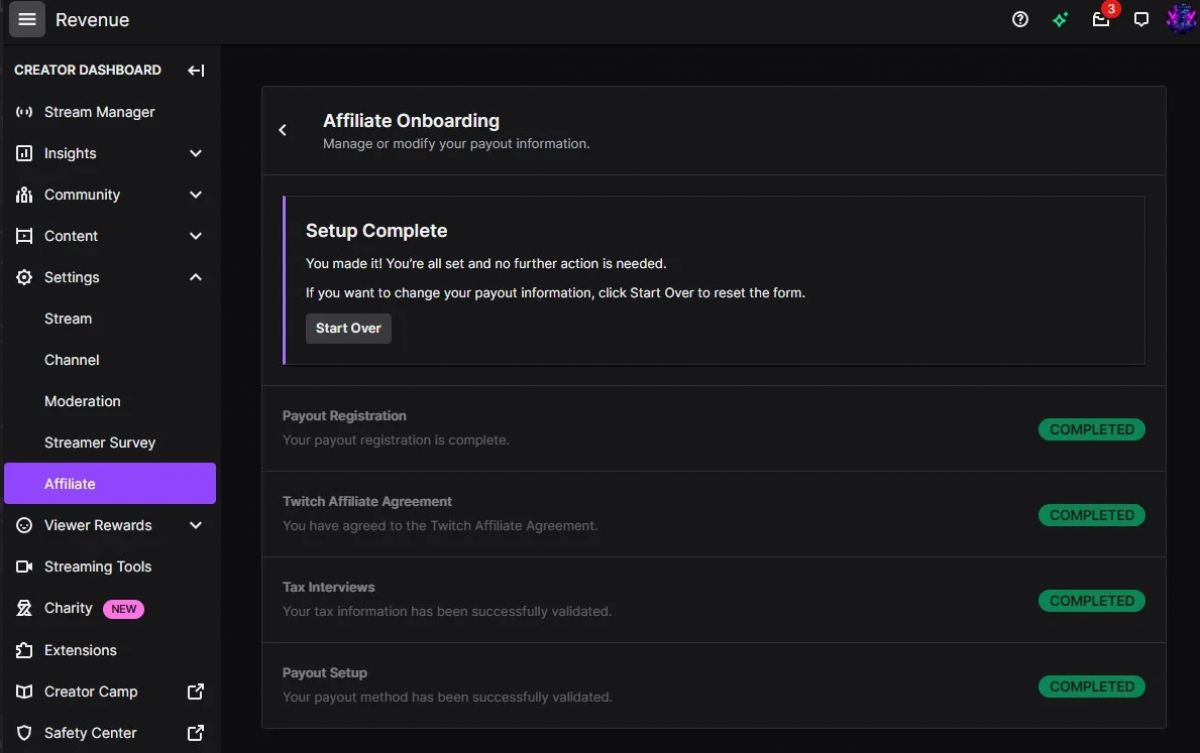Click Tax Interviews COMPLETED badge

tap(1091, 601)
